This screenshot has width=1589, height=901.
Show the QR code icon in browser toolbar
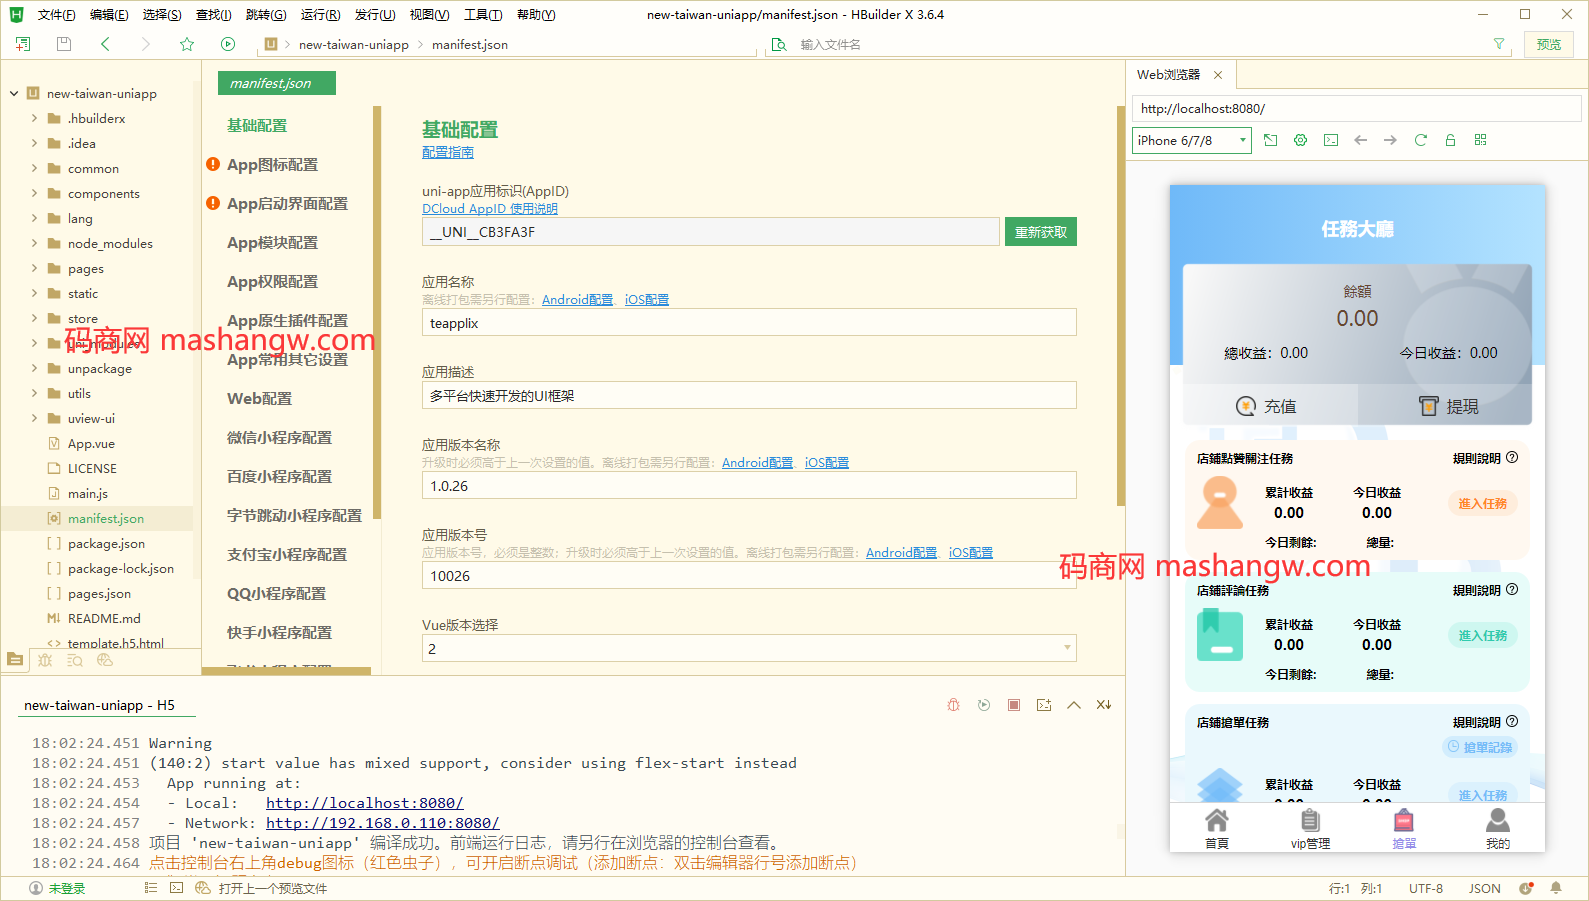pos(1480,140)
